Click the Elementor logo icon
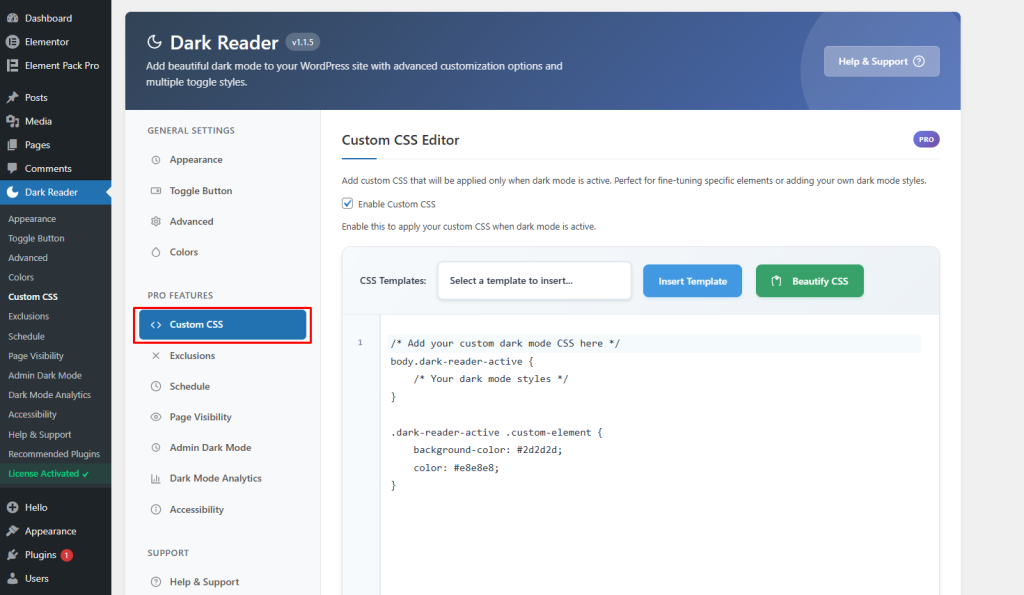Viewport: 1024px width, 595px height. pyautogui.click(x=12, y=42)
